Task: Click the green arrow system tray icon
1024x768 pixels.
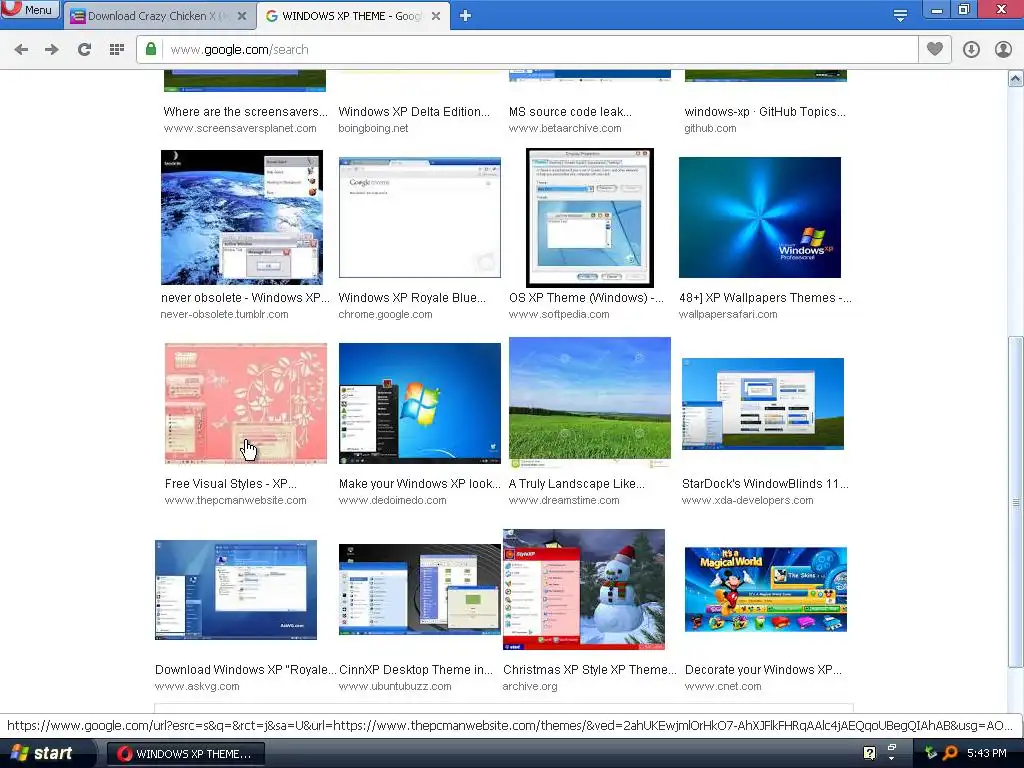Action: (x=931, y=753)
